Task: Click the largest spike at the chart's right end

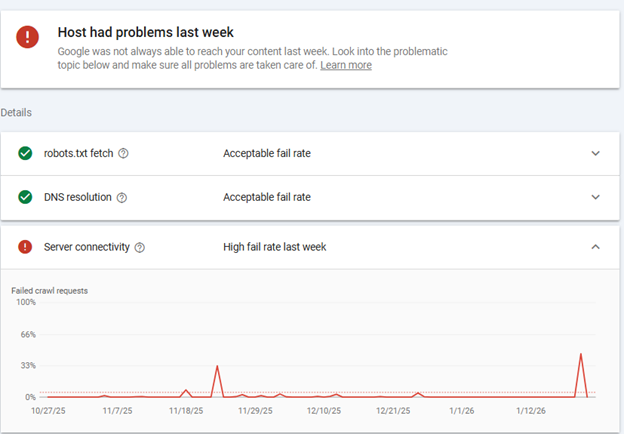Action: tap(581, 355)
